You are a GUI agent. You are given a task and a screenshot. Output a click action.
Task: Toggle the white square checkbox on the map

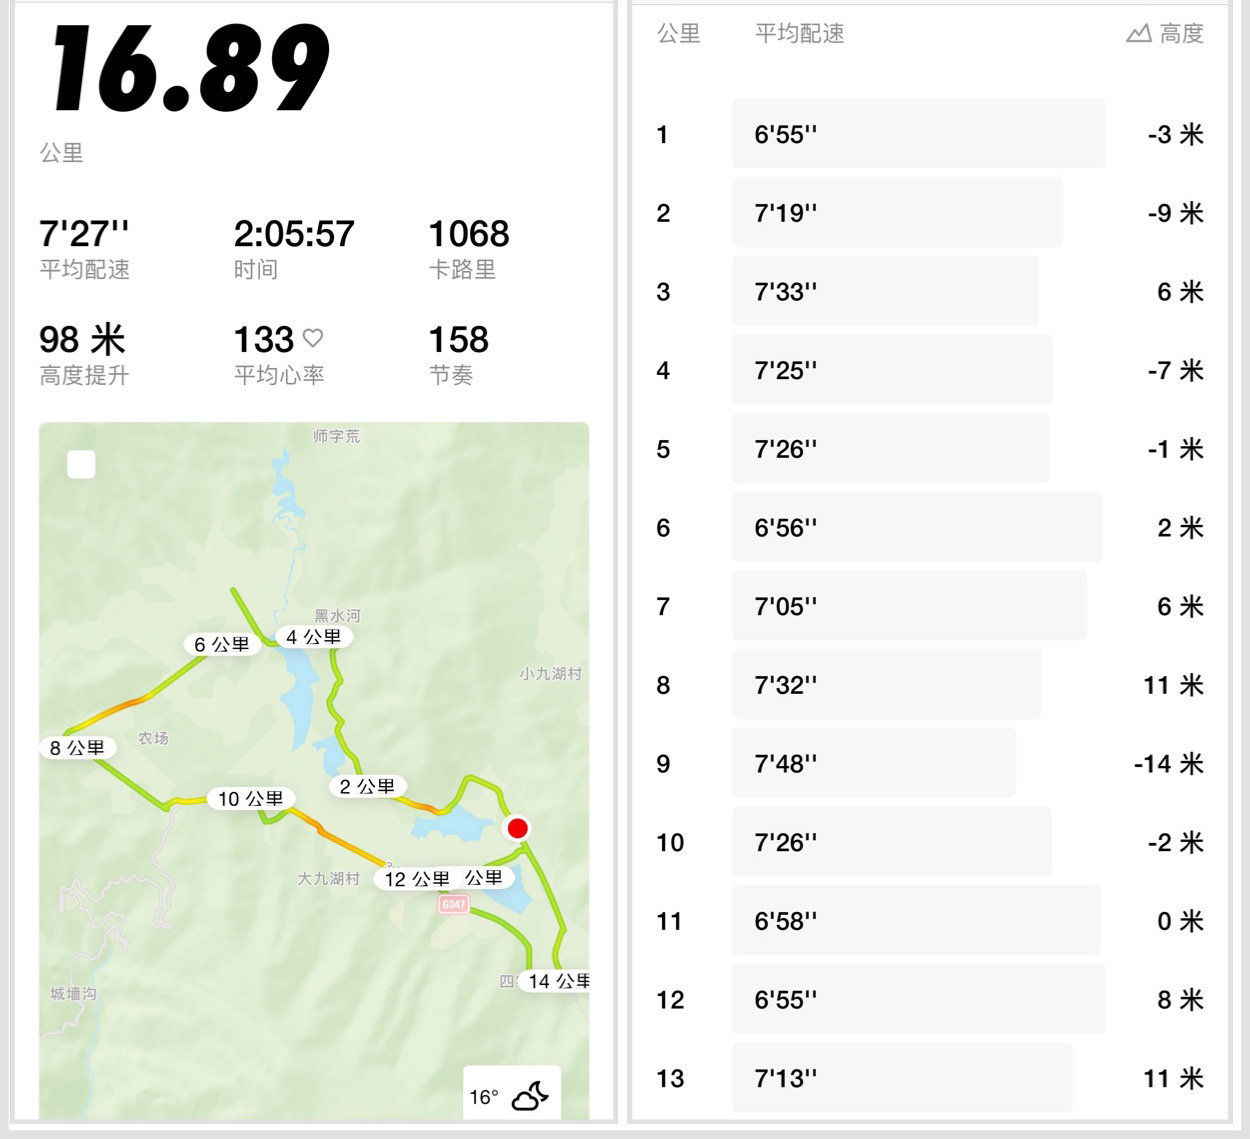(x=81, y=464)
